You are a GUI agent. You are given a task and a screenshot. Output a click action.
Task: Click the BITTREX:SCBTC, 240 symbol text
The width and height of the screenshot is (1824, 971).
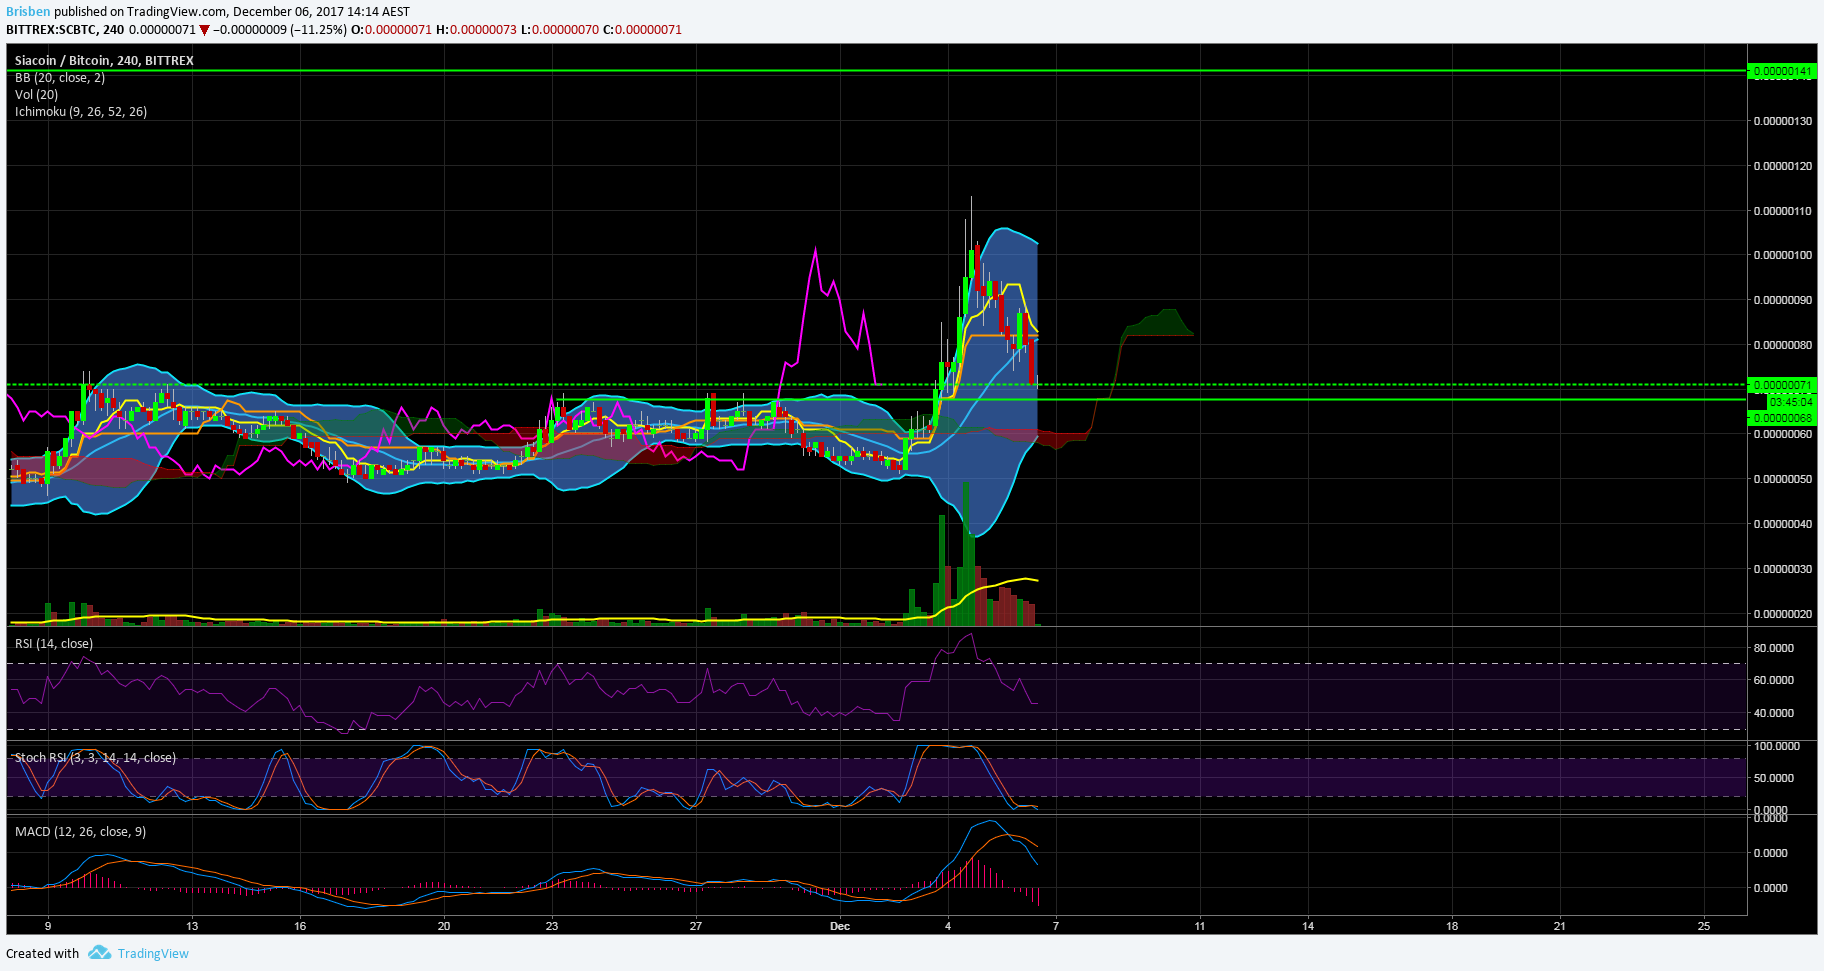point(65,30)
